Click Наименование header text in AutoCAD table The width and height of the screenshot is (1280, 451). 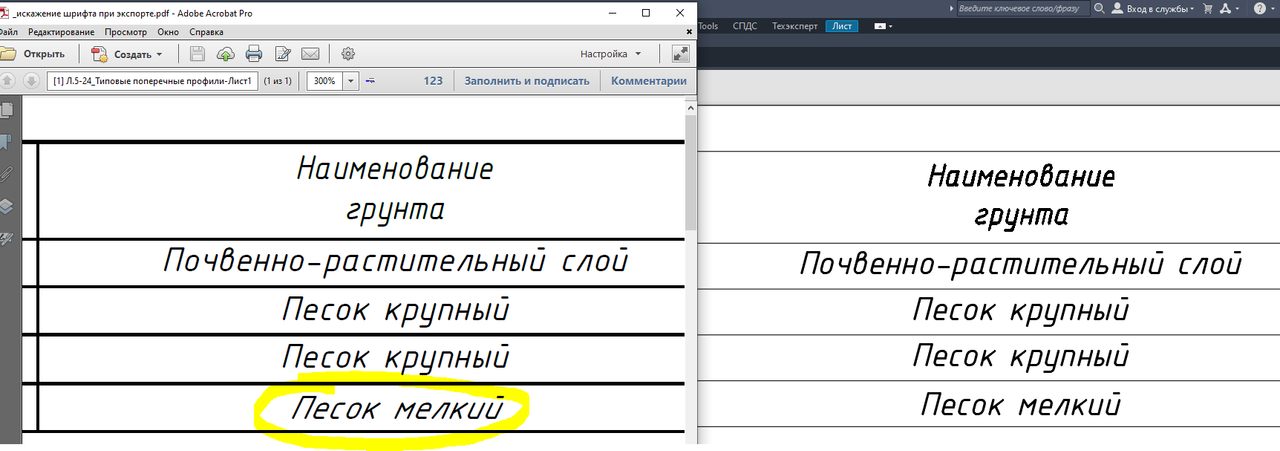pyautogui.click(x=1021, y=177)
